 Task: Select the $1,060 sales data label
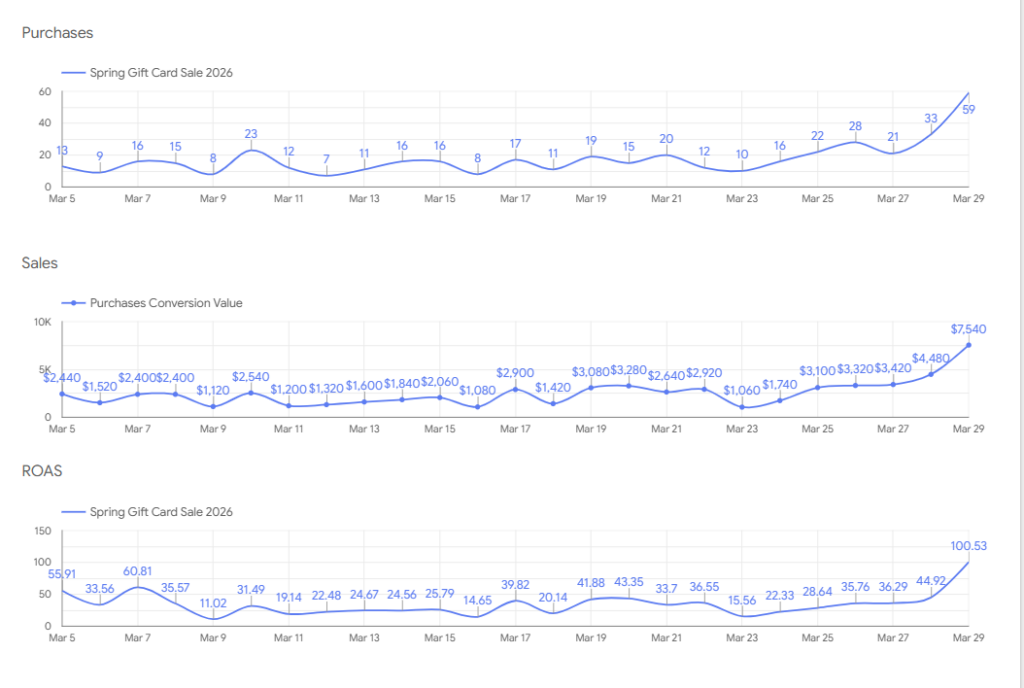point(741,390)
